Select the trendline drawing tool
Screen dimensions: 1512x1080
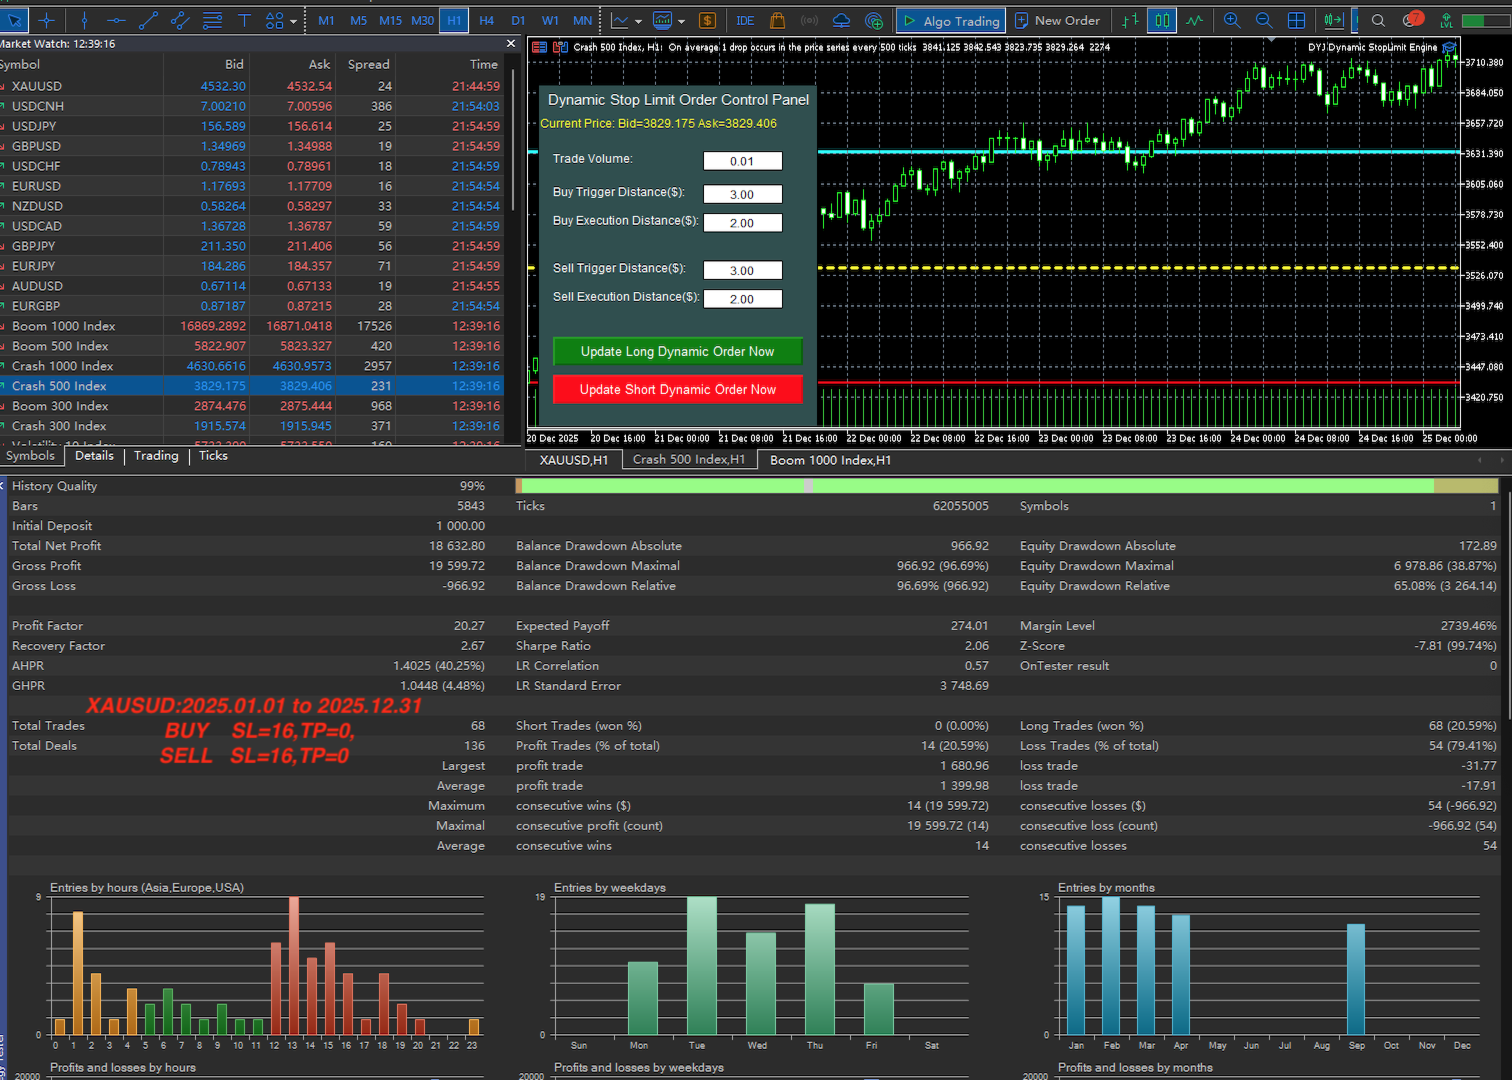tap(148, 20)
